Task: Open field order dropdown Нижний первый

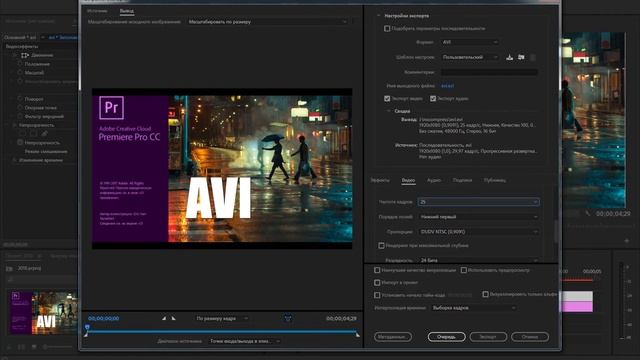Action: click(478, 217)
